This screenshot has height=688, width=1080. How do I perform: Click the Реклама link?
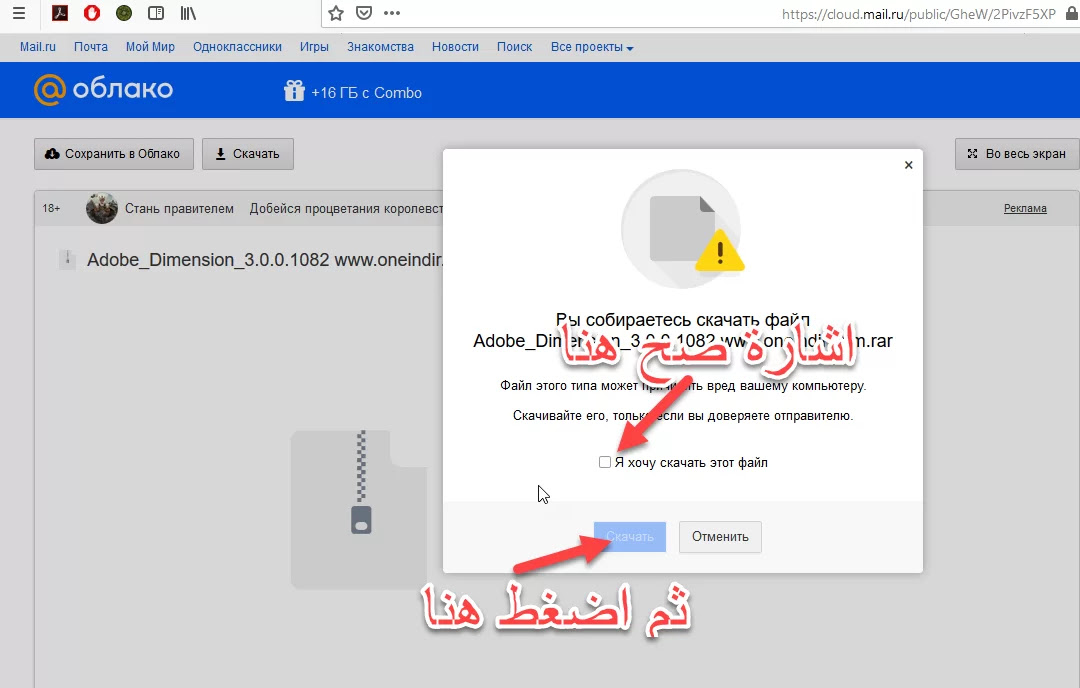(x=1025, y=209)
